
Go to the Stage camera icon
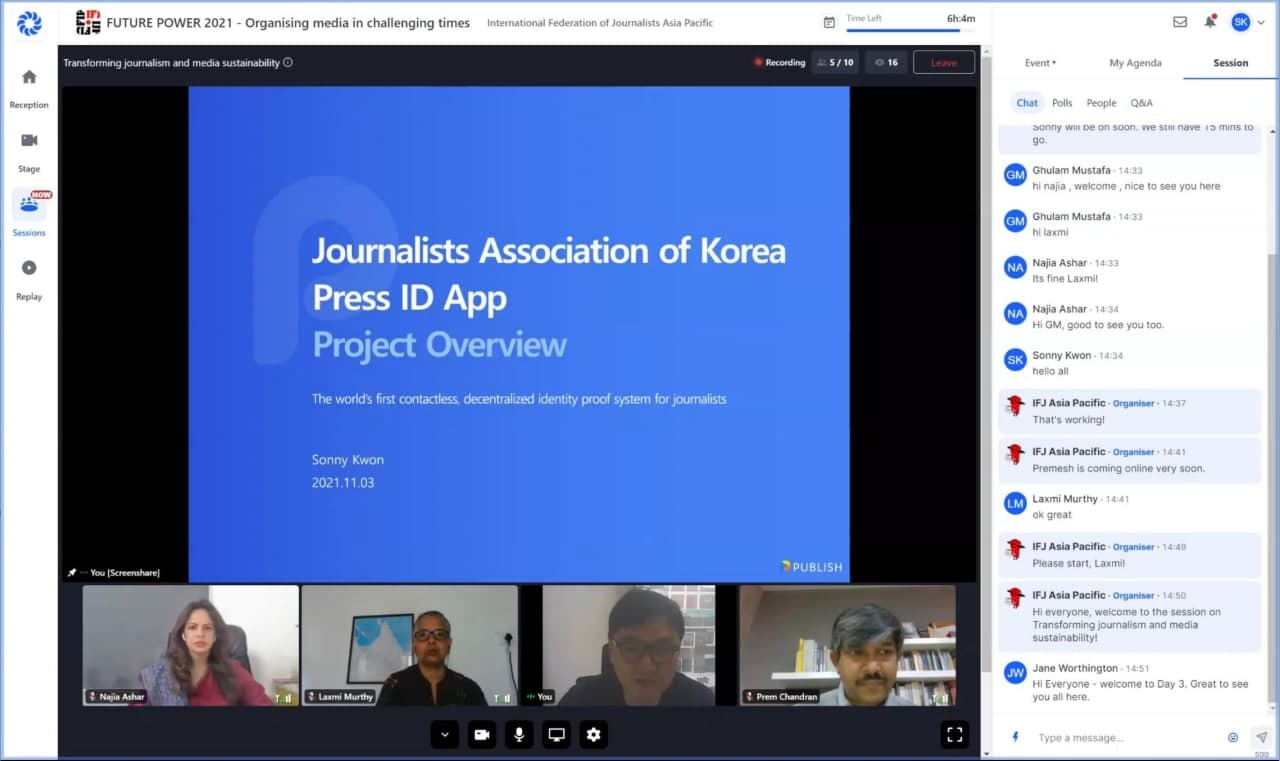click(29, 141)
